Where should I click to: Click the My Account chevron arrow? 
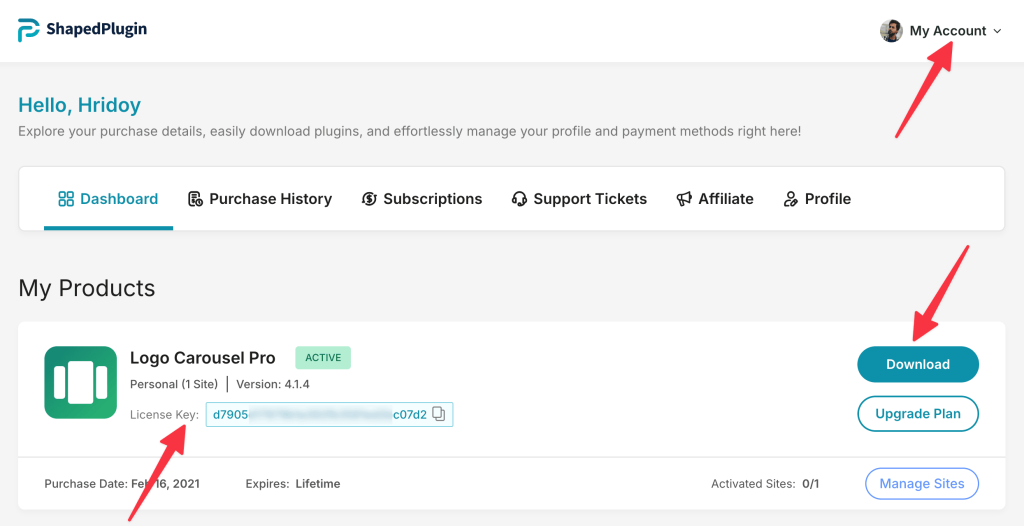[997, 31]
